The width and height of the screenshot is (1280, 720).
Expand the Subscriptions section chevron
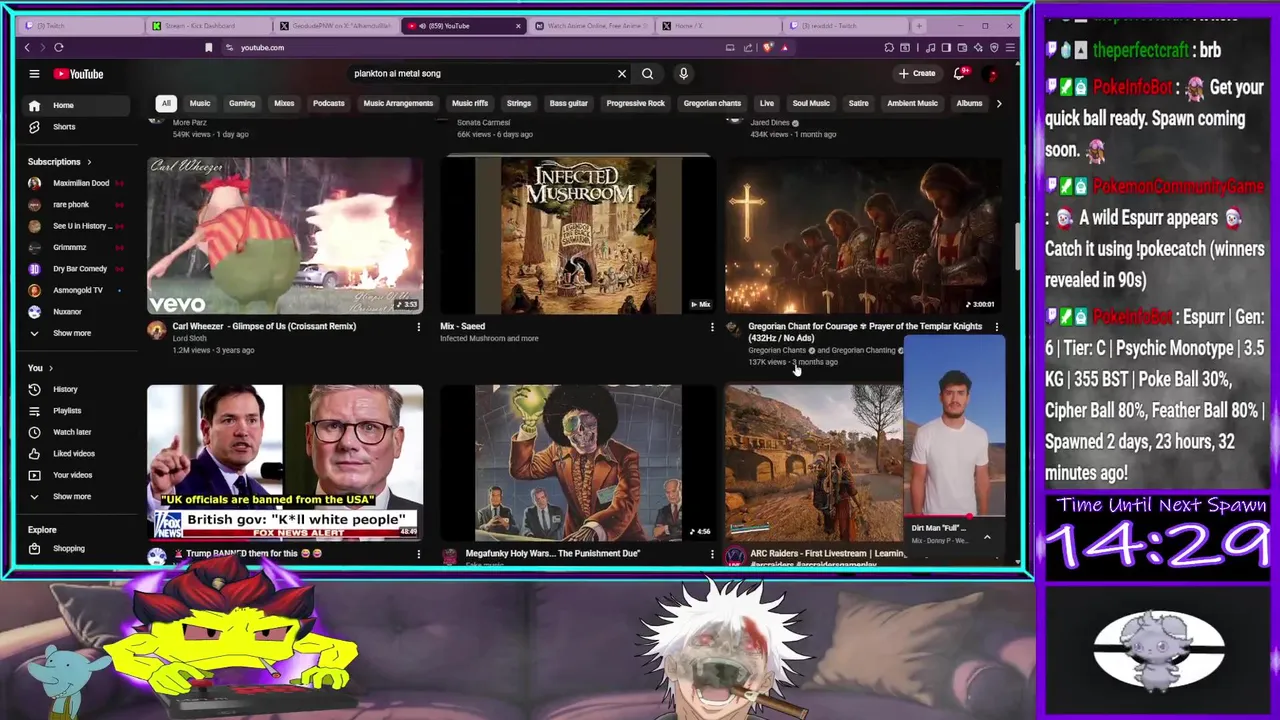click(89, 162)
